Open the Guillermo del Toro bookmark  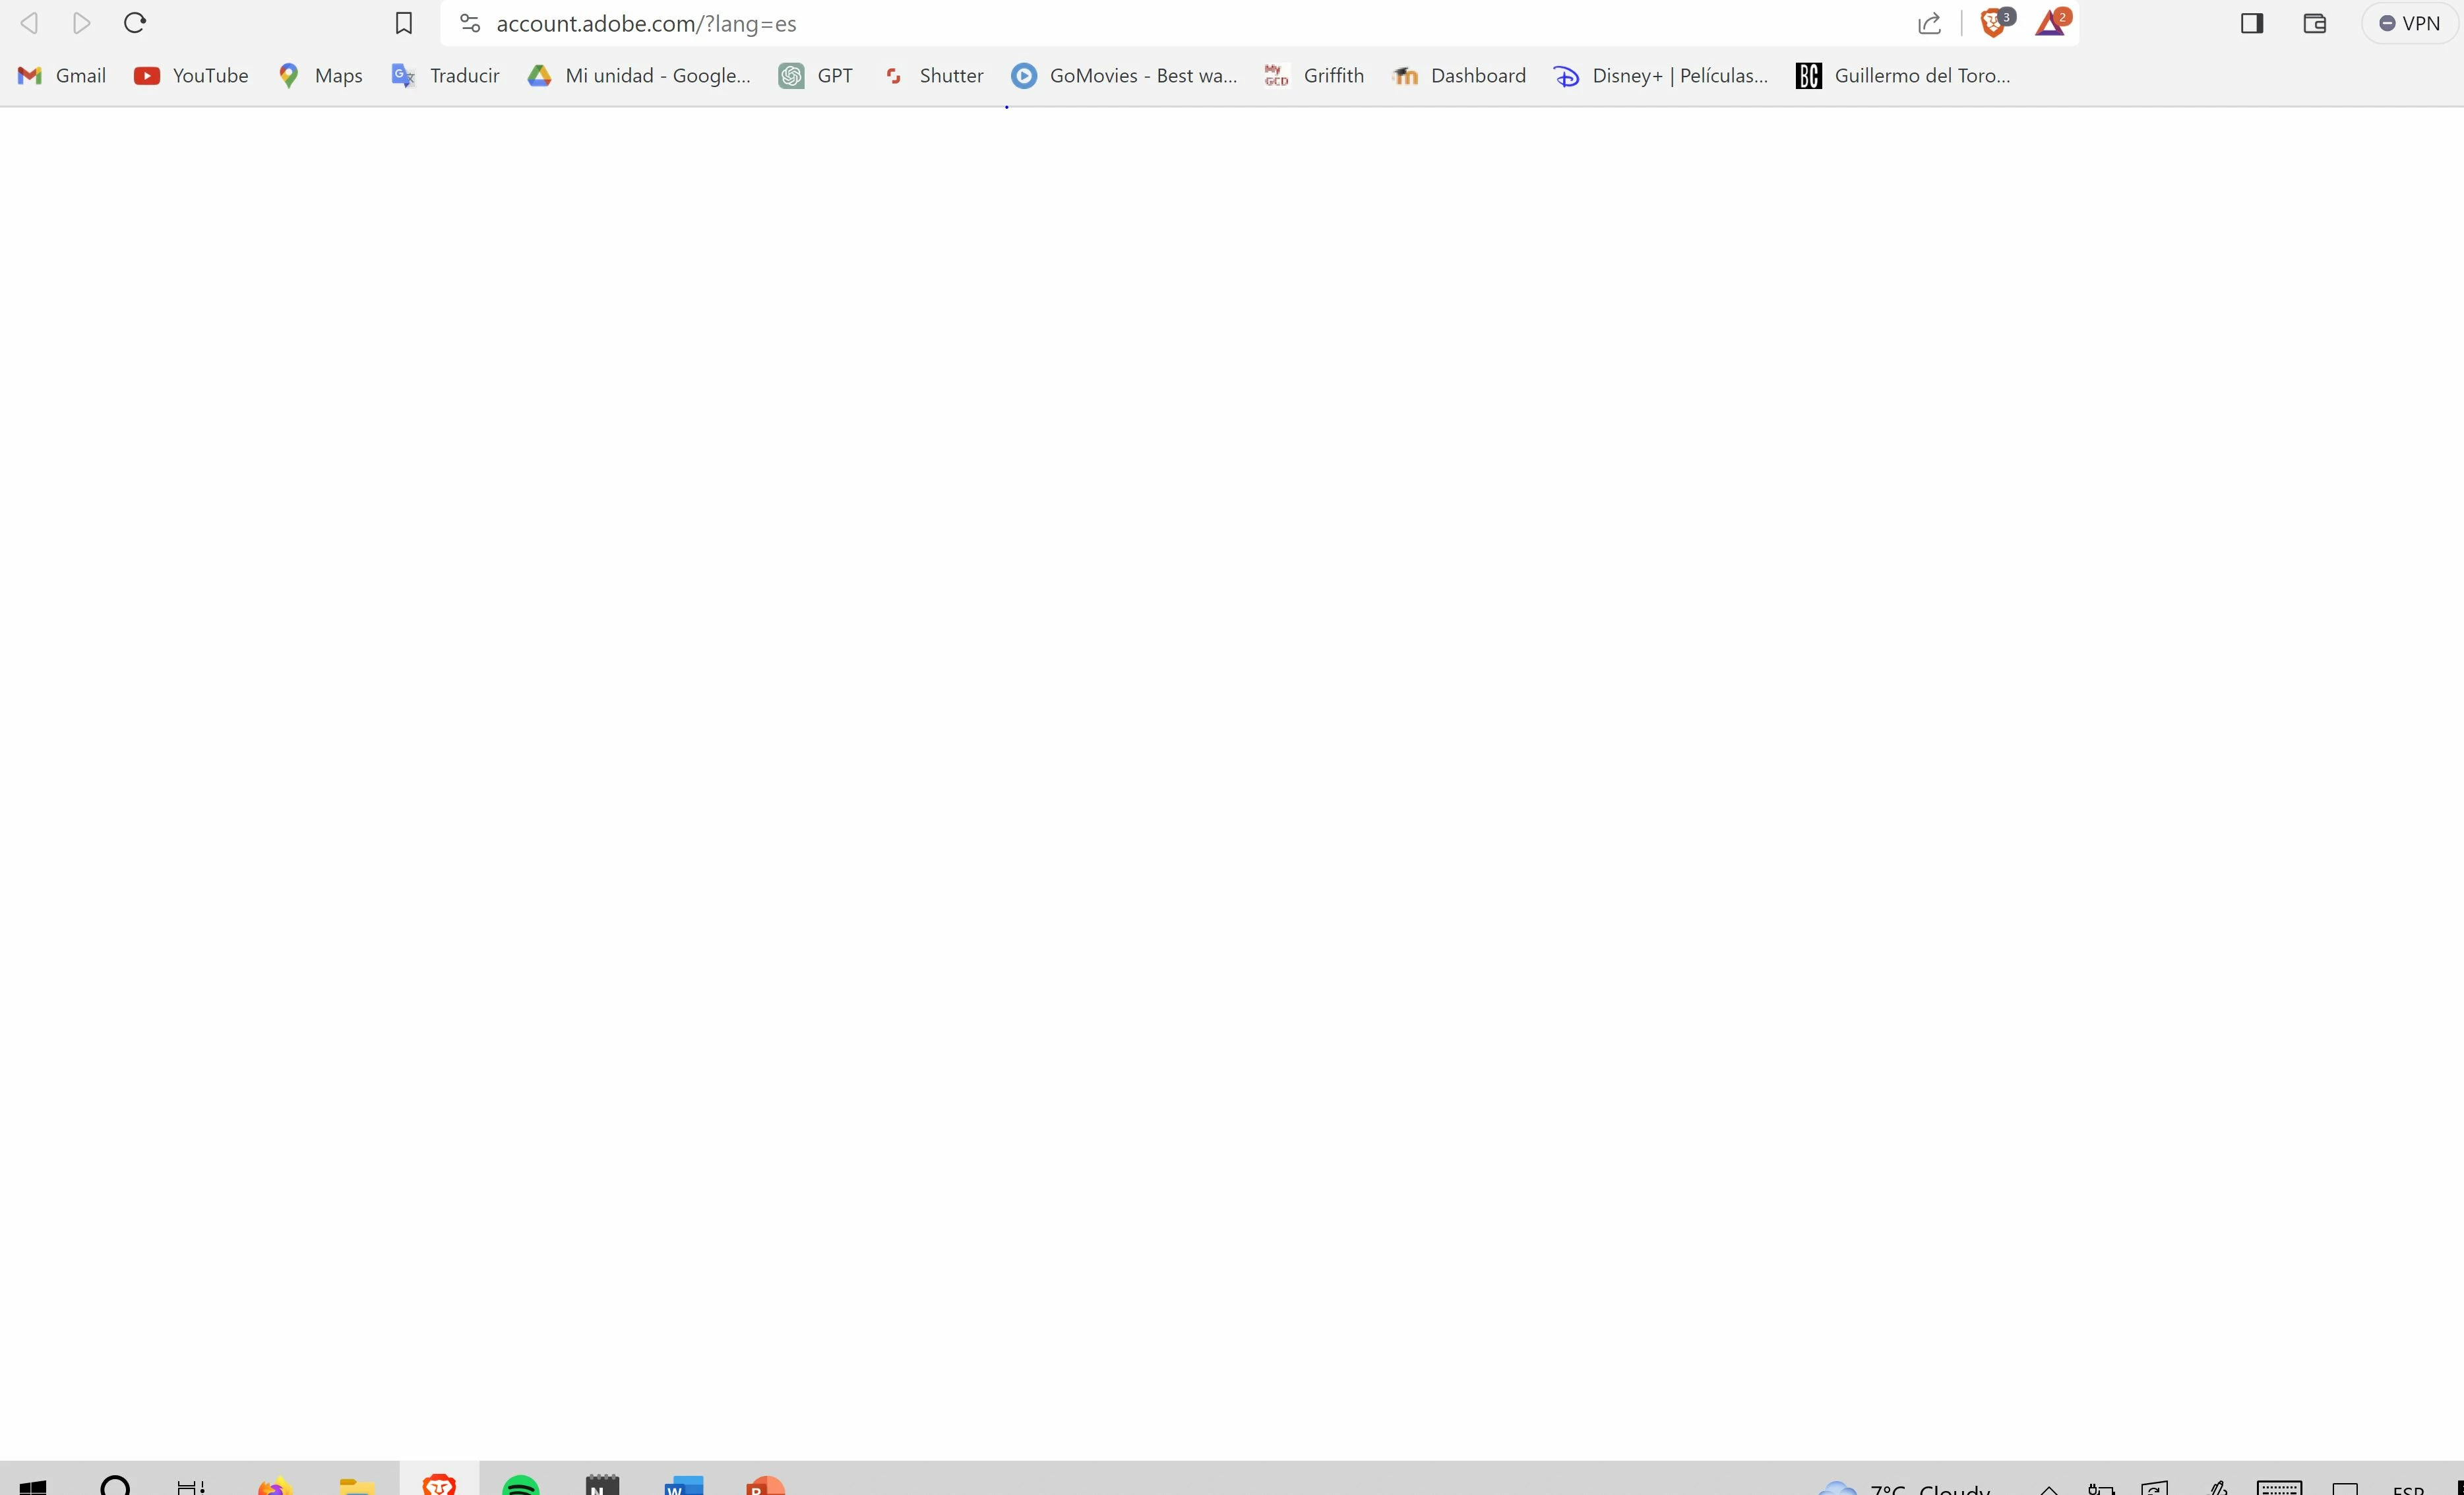[1903, 76]
